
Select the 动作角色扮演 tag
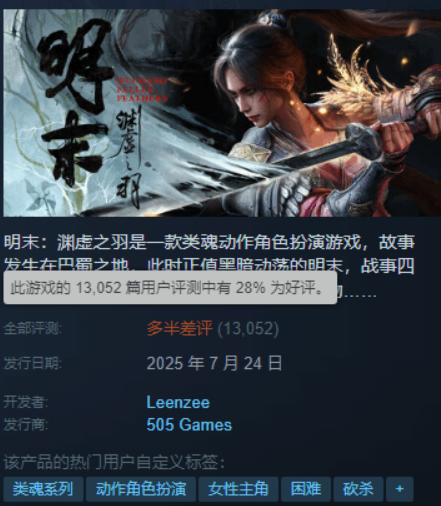point(141,489)
